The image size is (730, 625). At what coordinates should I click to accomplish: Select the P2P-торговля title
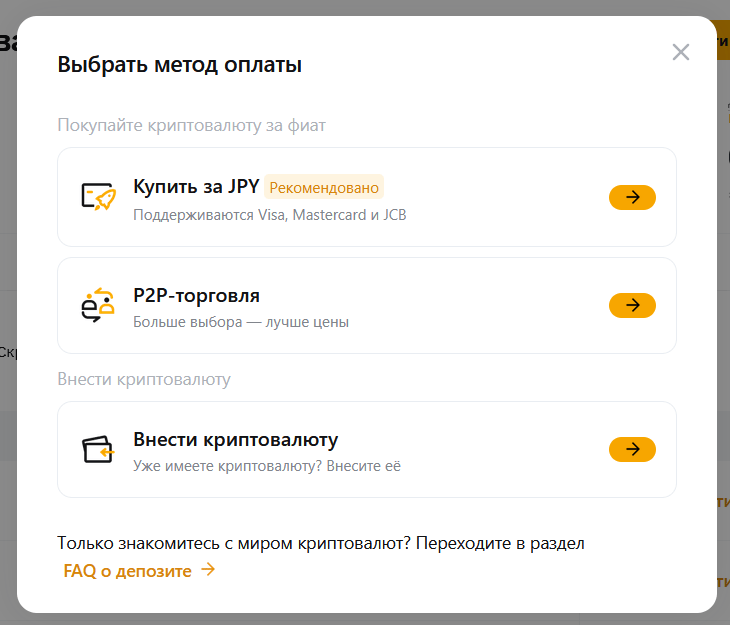tap(196, 295)
